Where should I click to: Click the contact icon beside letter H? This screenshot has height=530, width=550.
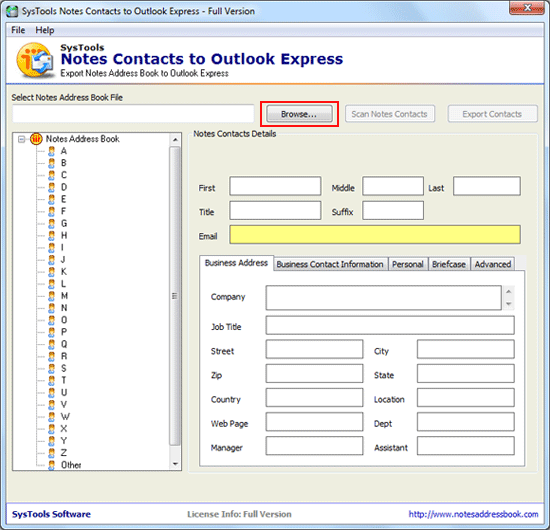[x=52, y=235]
